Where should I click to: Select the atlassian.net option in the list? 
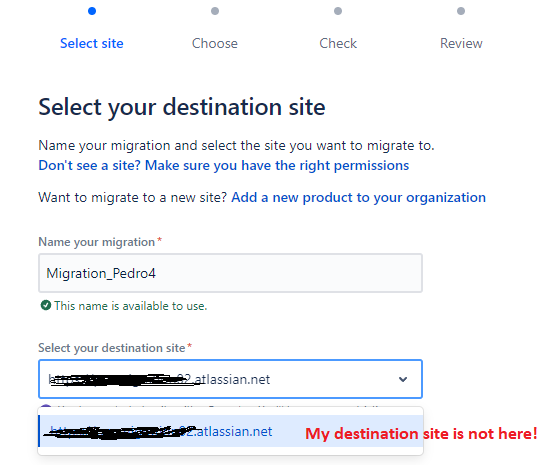click(230, 431)
